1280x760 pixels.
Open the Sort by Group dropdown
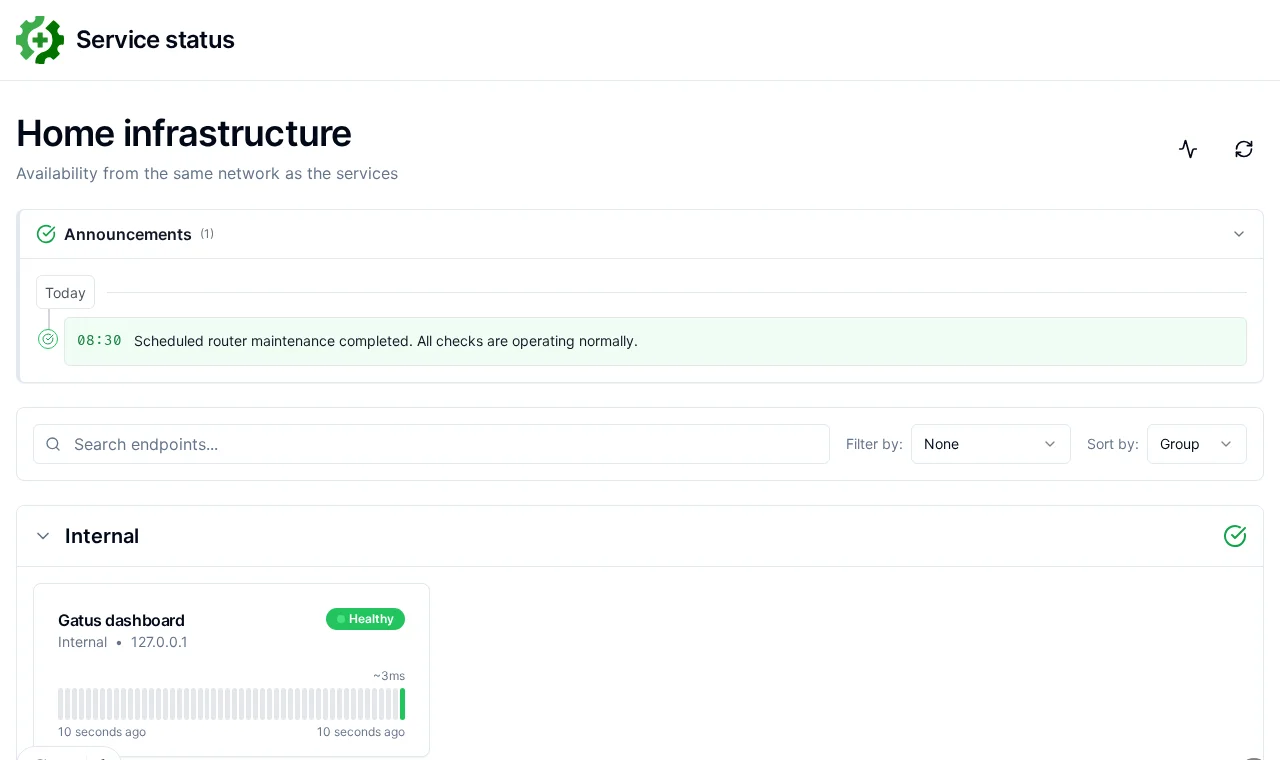pyautogui.click(x=1197, y=444)
